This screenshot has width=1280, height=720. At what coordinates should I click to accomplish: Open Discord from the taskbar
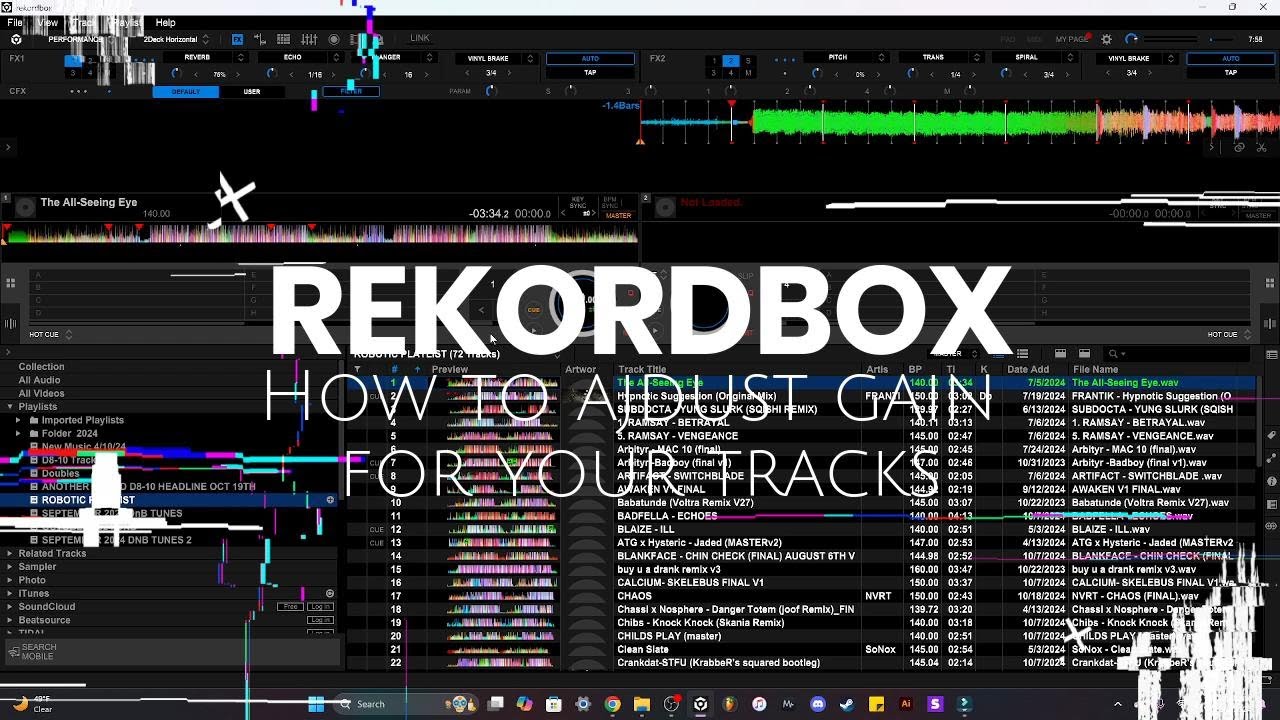[818, 704]
